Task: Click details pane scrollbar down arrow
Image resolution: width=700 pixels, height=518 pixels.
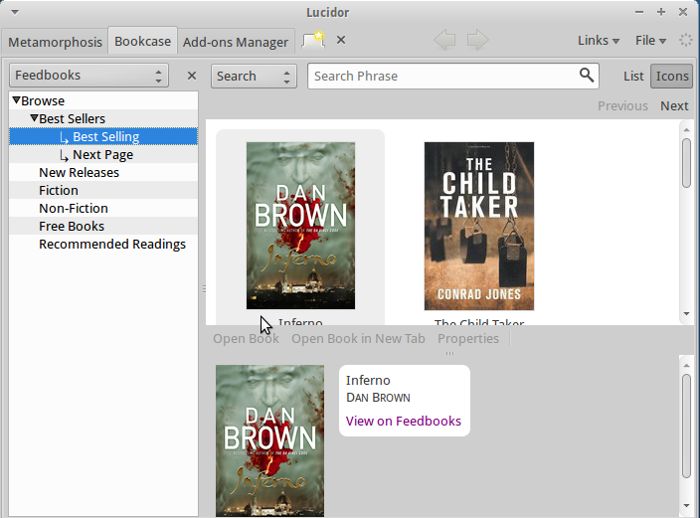Action: point(686,505)
